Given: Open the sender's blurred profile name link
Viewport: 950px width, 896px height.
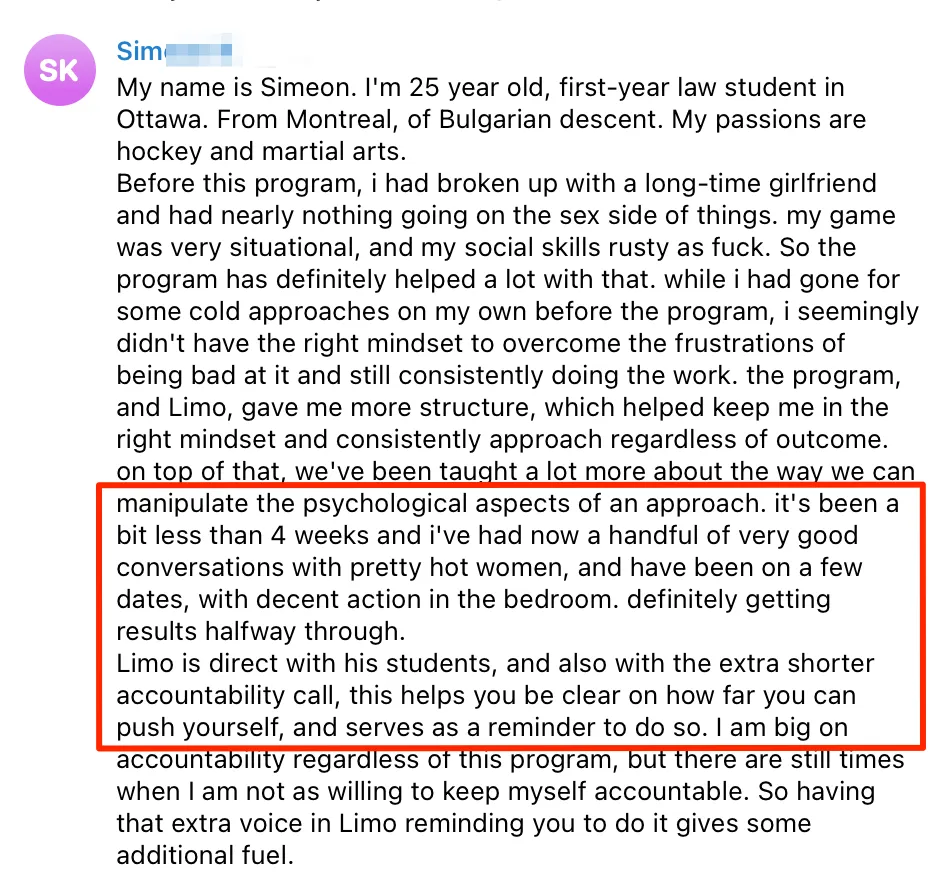Looking at the screenshot, I should coord(174,51).
